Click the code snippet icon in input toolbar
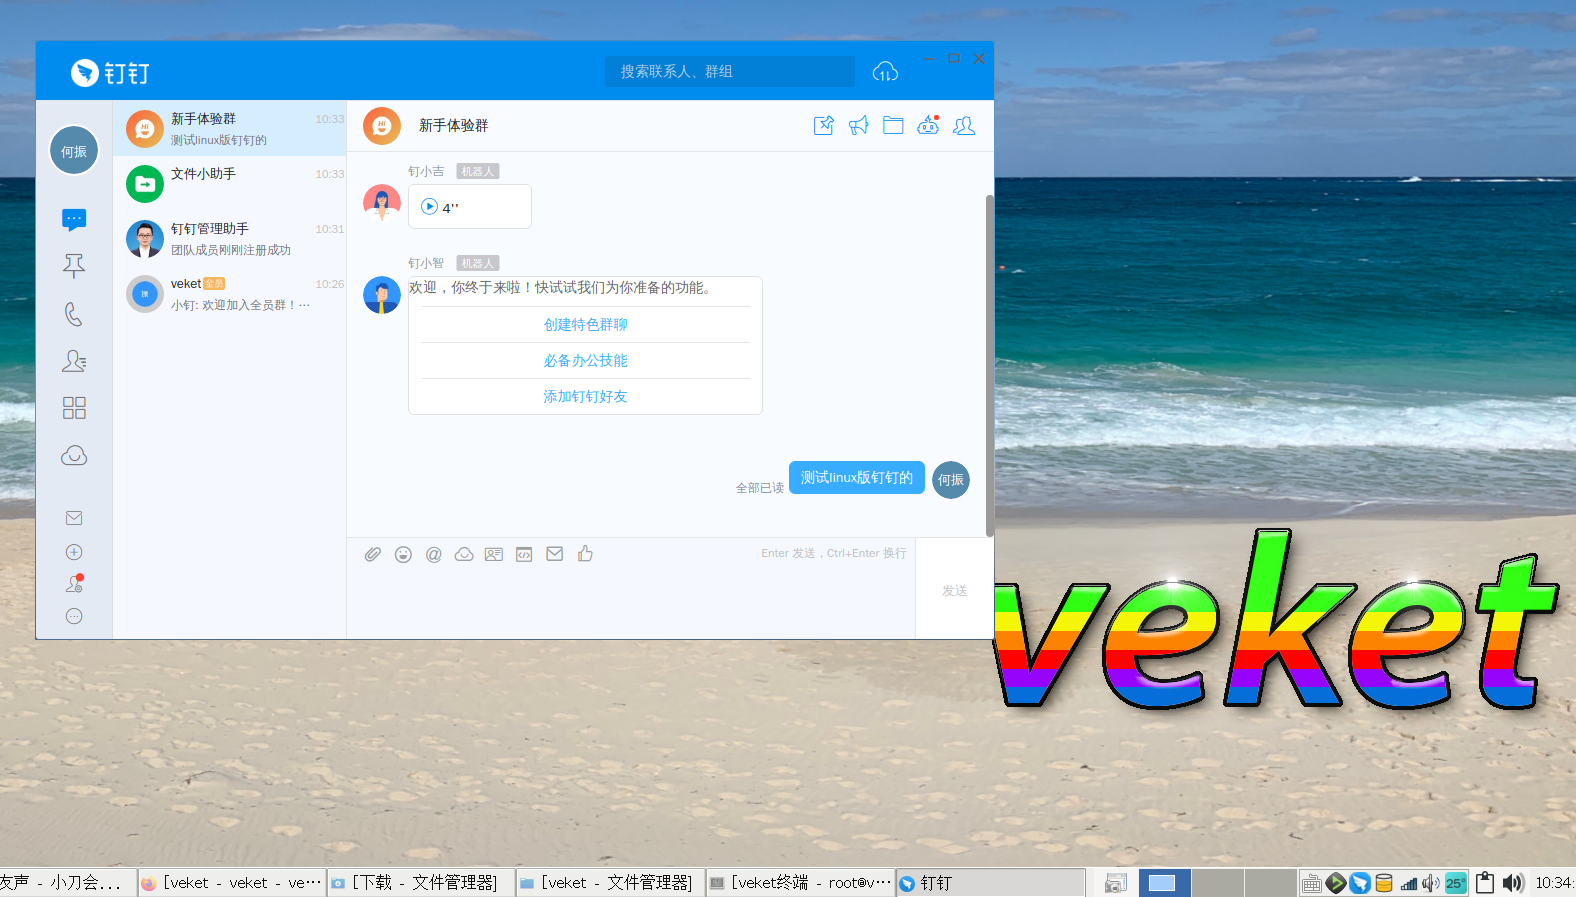The width and height of the screenshot is (1576, 897). pyautogui.click(x=524, y=554)
